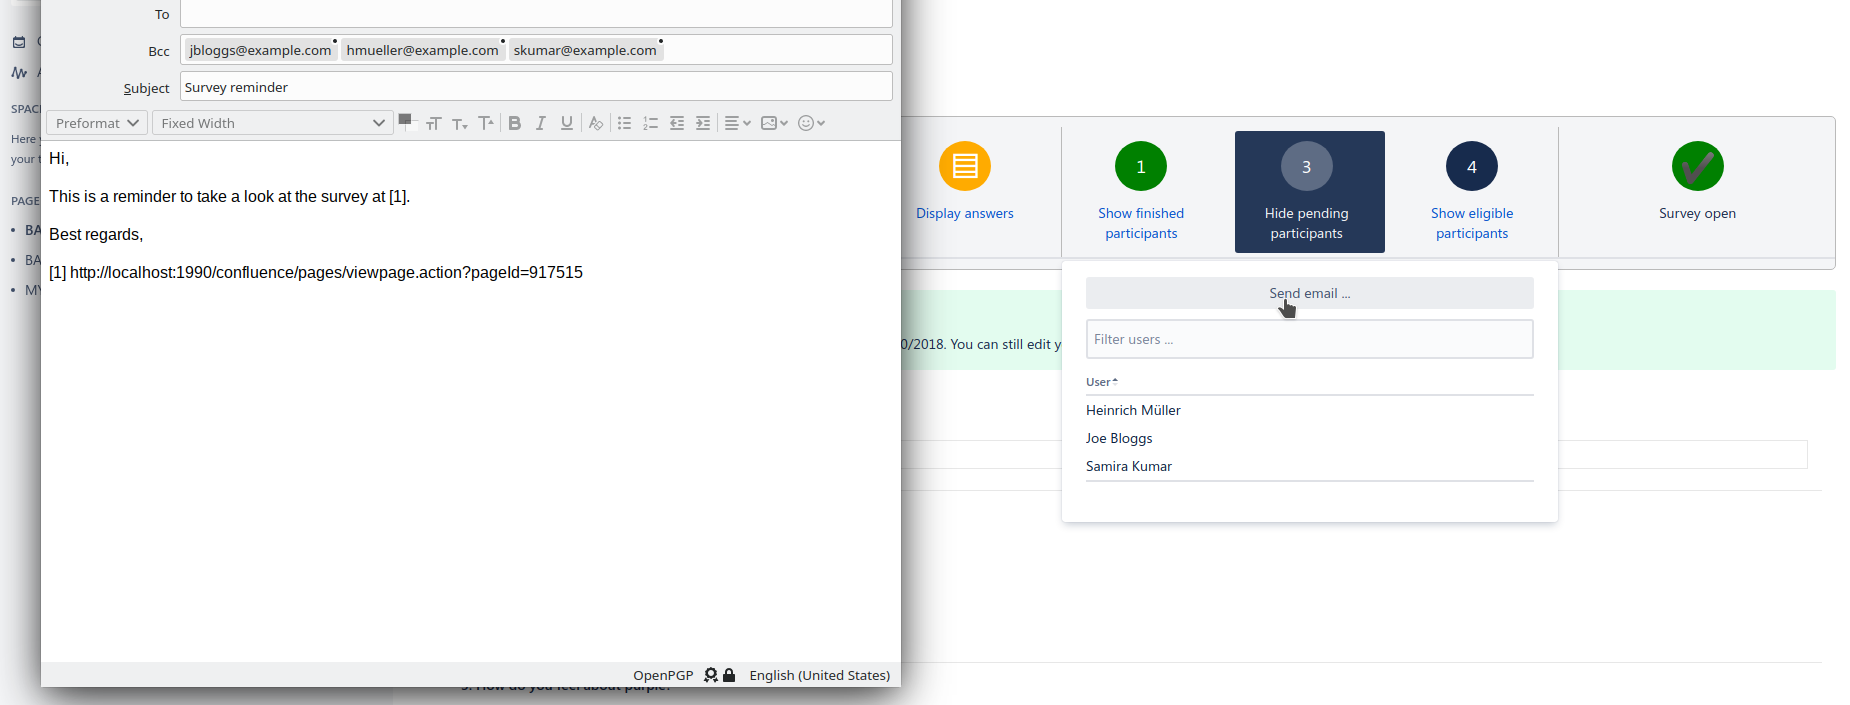Image resolution: width=1850 pixels, height=705 pixels.
Task: Toggle the Survey open status checkmark
Action: pos(1697,167)
